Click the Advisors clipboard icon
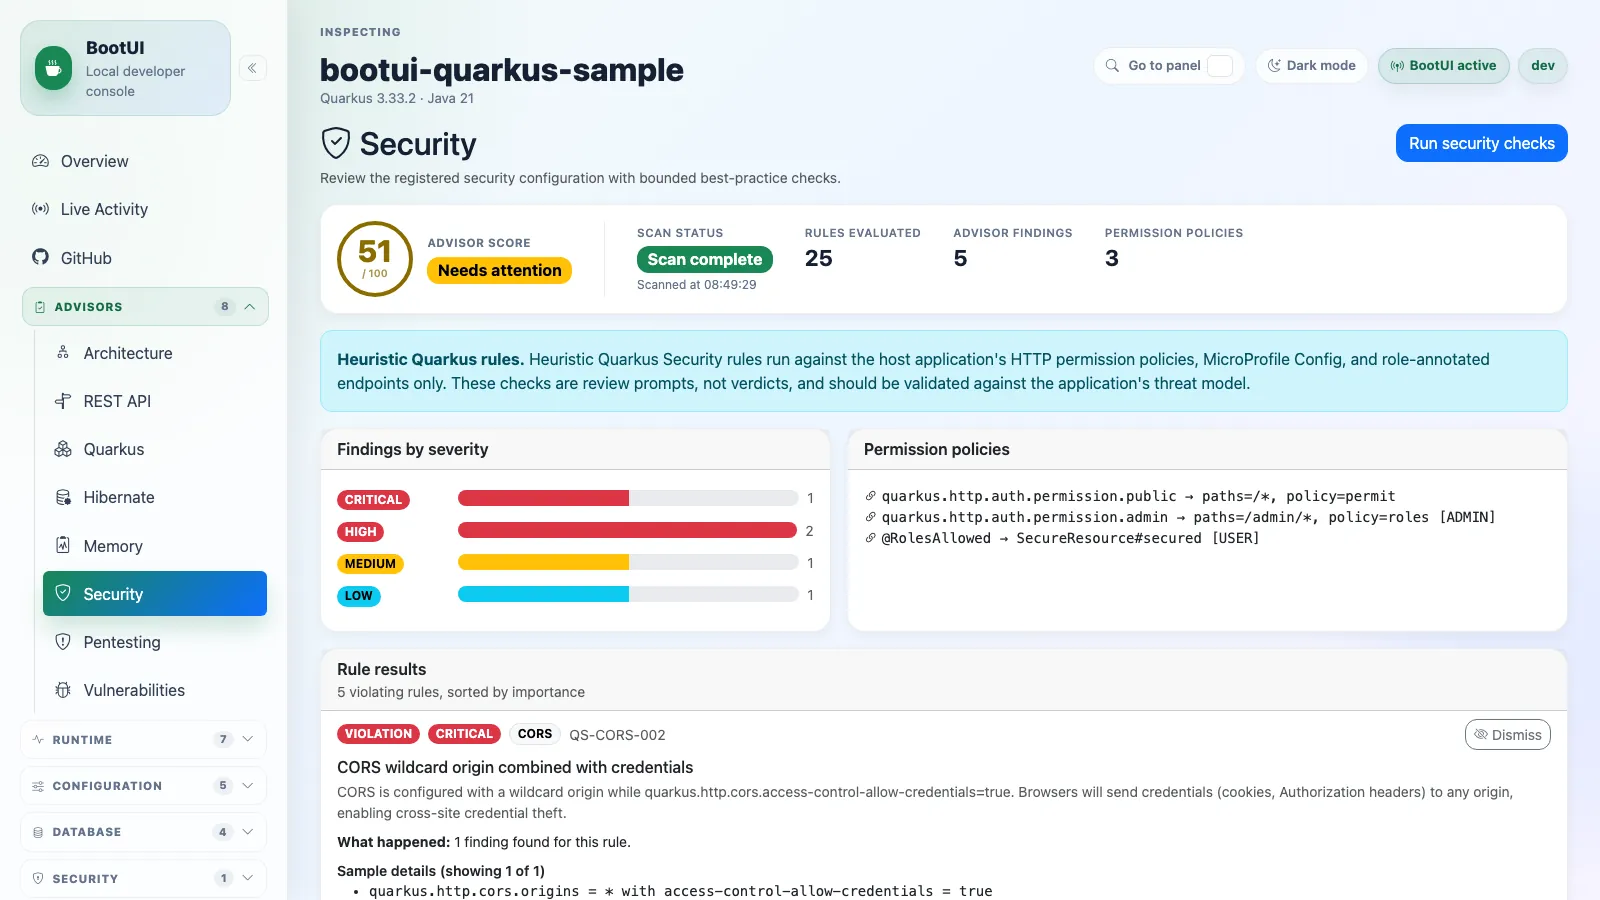1600x900 pixels. click(x=40, y=307)
